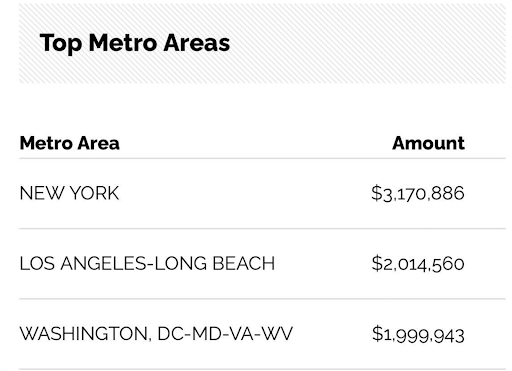This screenshot has width=512, height=371.
Task: Click the word Area in column header
Action: click(x=99, y=143)
